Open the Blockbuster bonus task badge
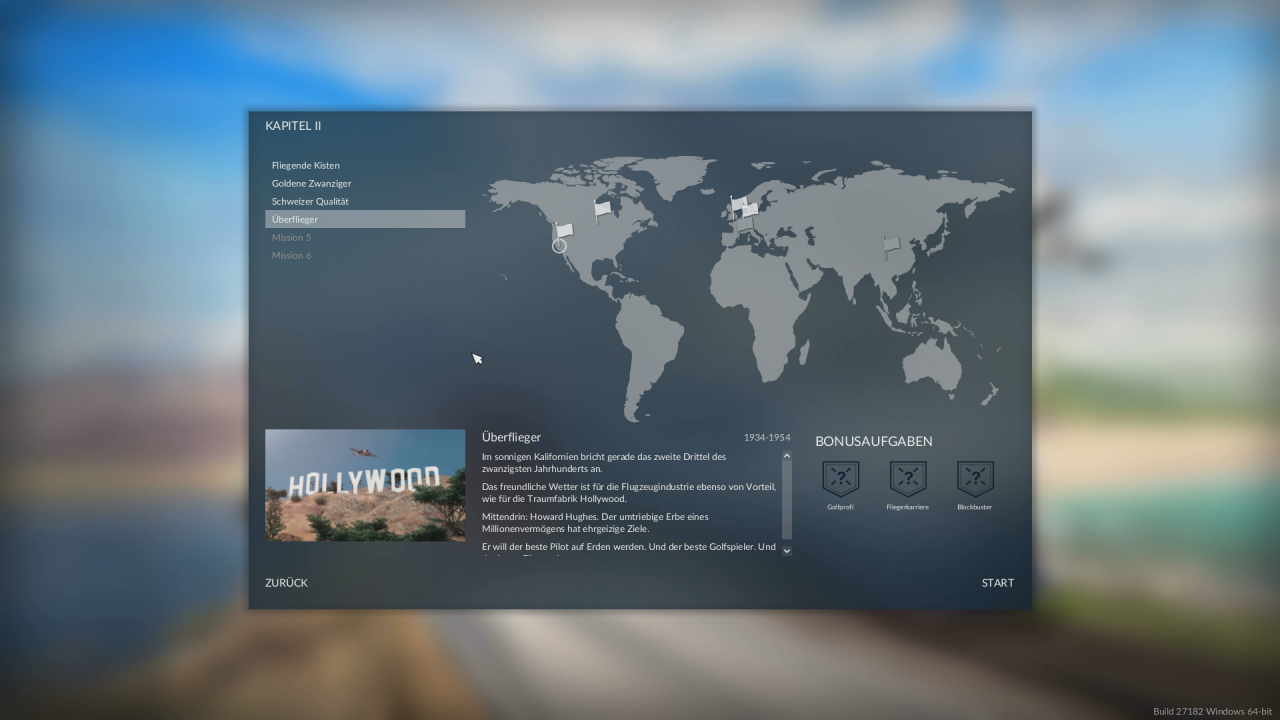 coord(975,478)
